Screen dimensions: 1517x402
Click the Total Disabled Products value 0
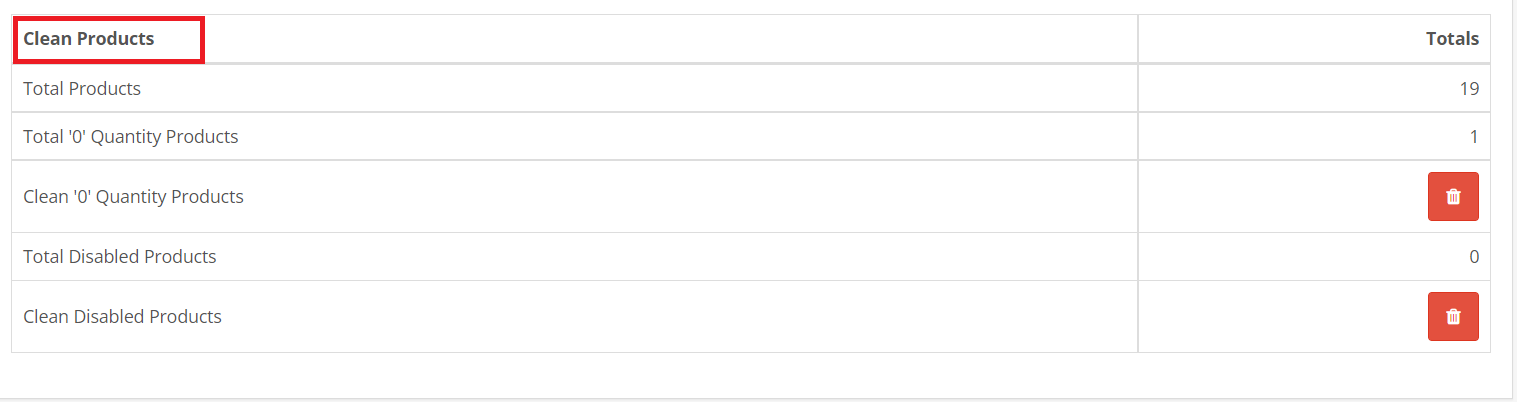(1473, 257)
